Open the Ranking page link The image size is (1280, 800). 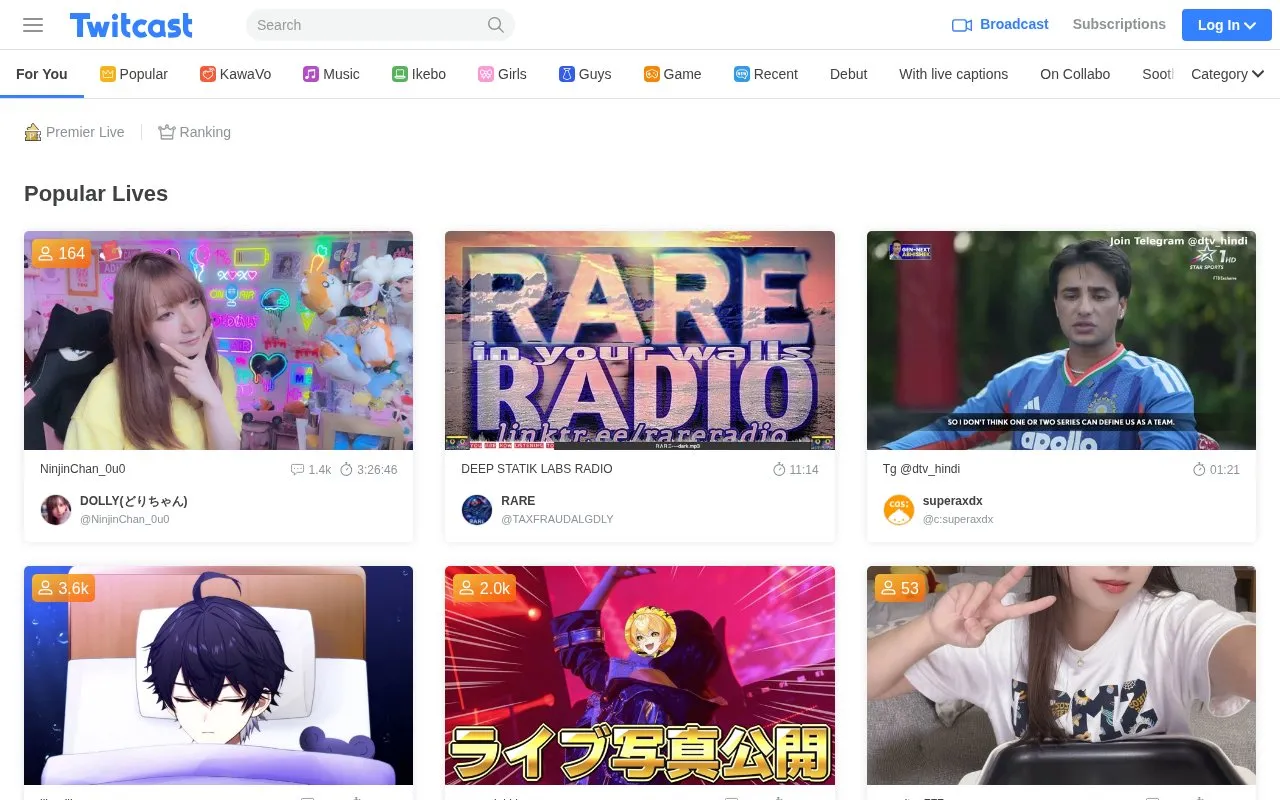pos(195,132)
